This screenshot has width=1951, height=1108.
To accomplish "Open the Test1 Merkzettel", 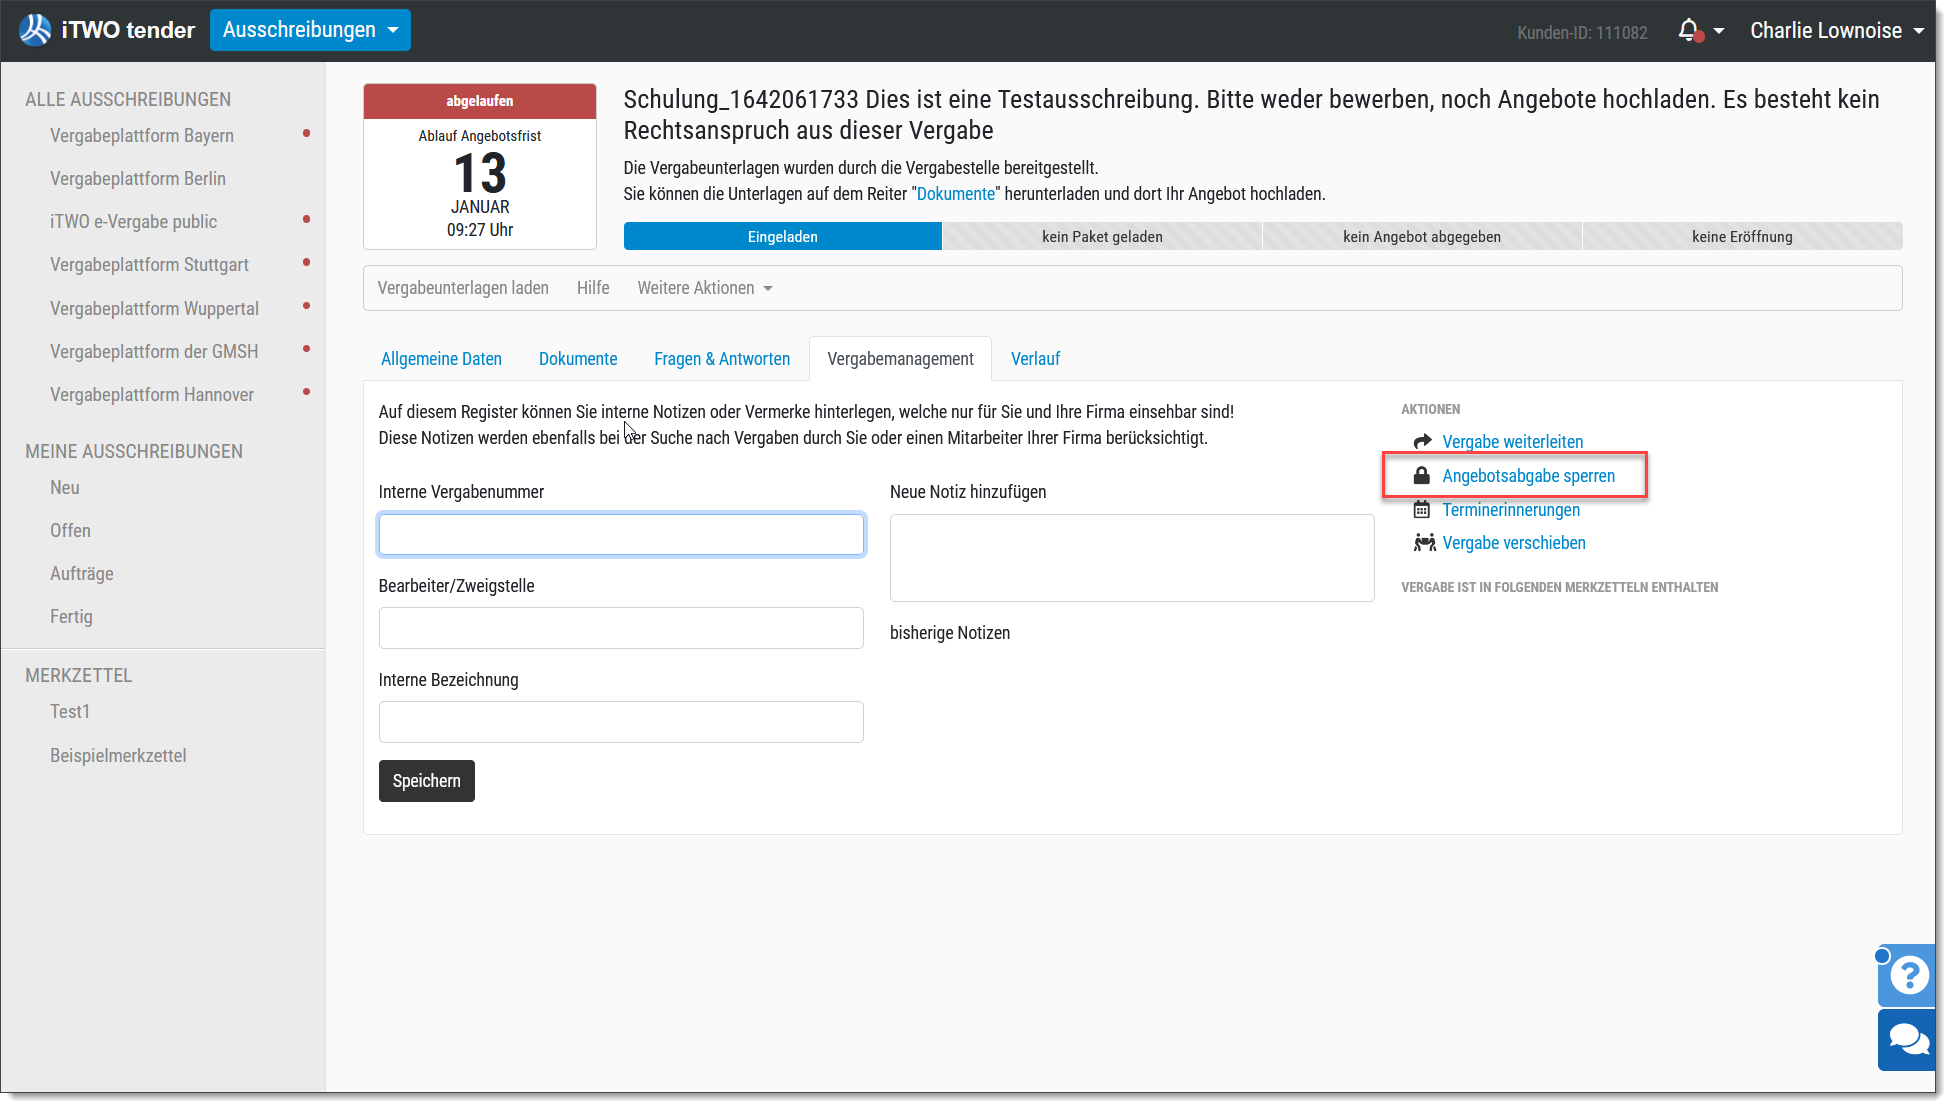I will point(70,711).
